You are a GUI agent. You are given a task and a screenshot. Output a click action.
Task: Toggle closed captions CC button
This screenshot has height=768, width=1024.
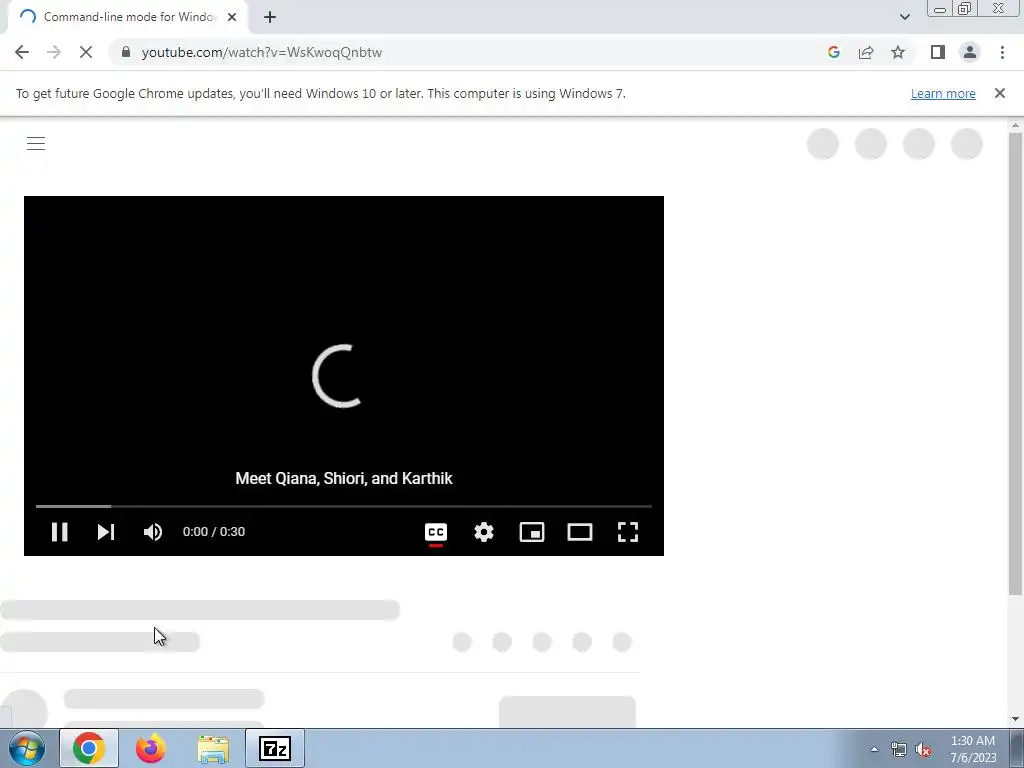pyautogui.click(x=436, y=532)
